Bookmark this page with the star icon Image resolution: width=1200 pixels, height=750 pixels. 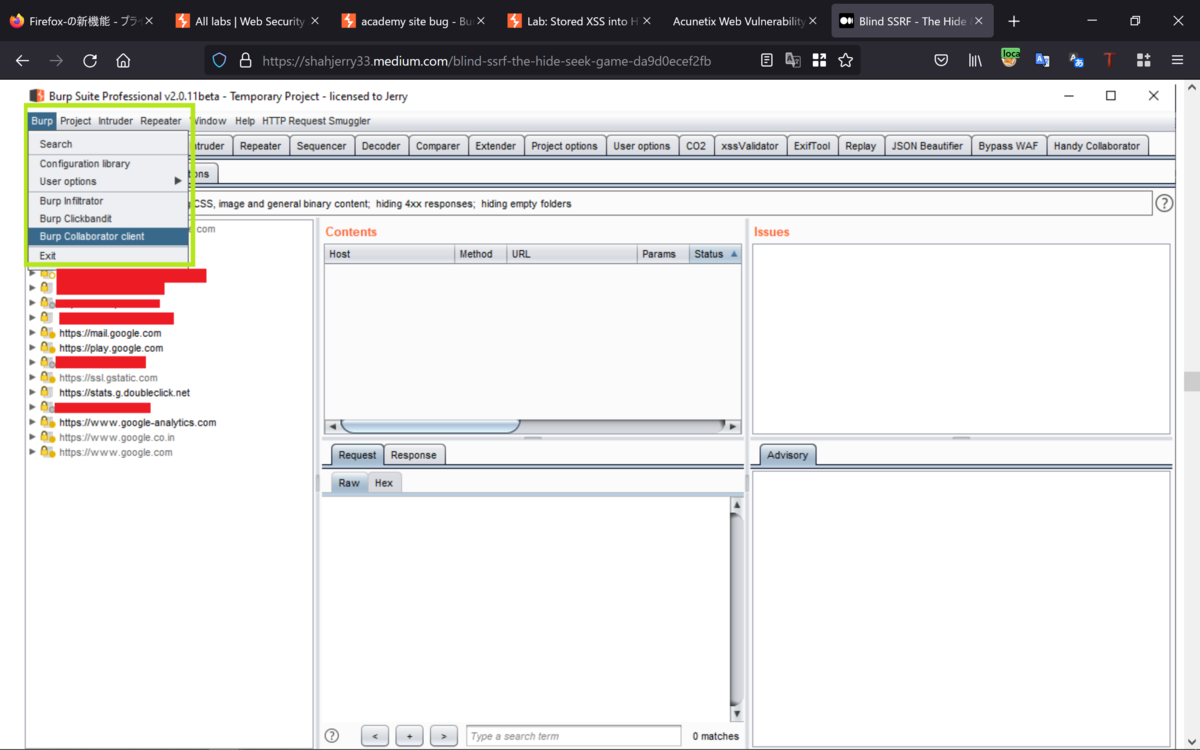click(845, 61)
